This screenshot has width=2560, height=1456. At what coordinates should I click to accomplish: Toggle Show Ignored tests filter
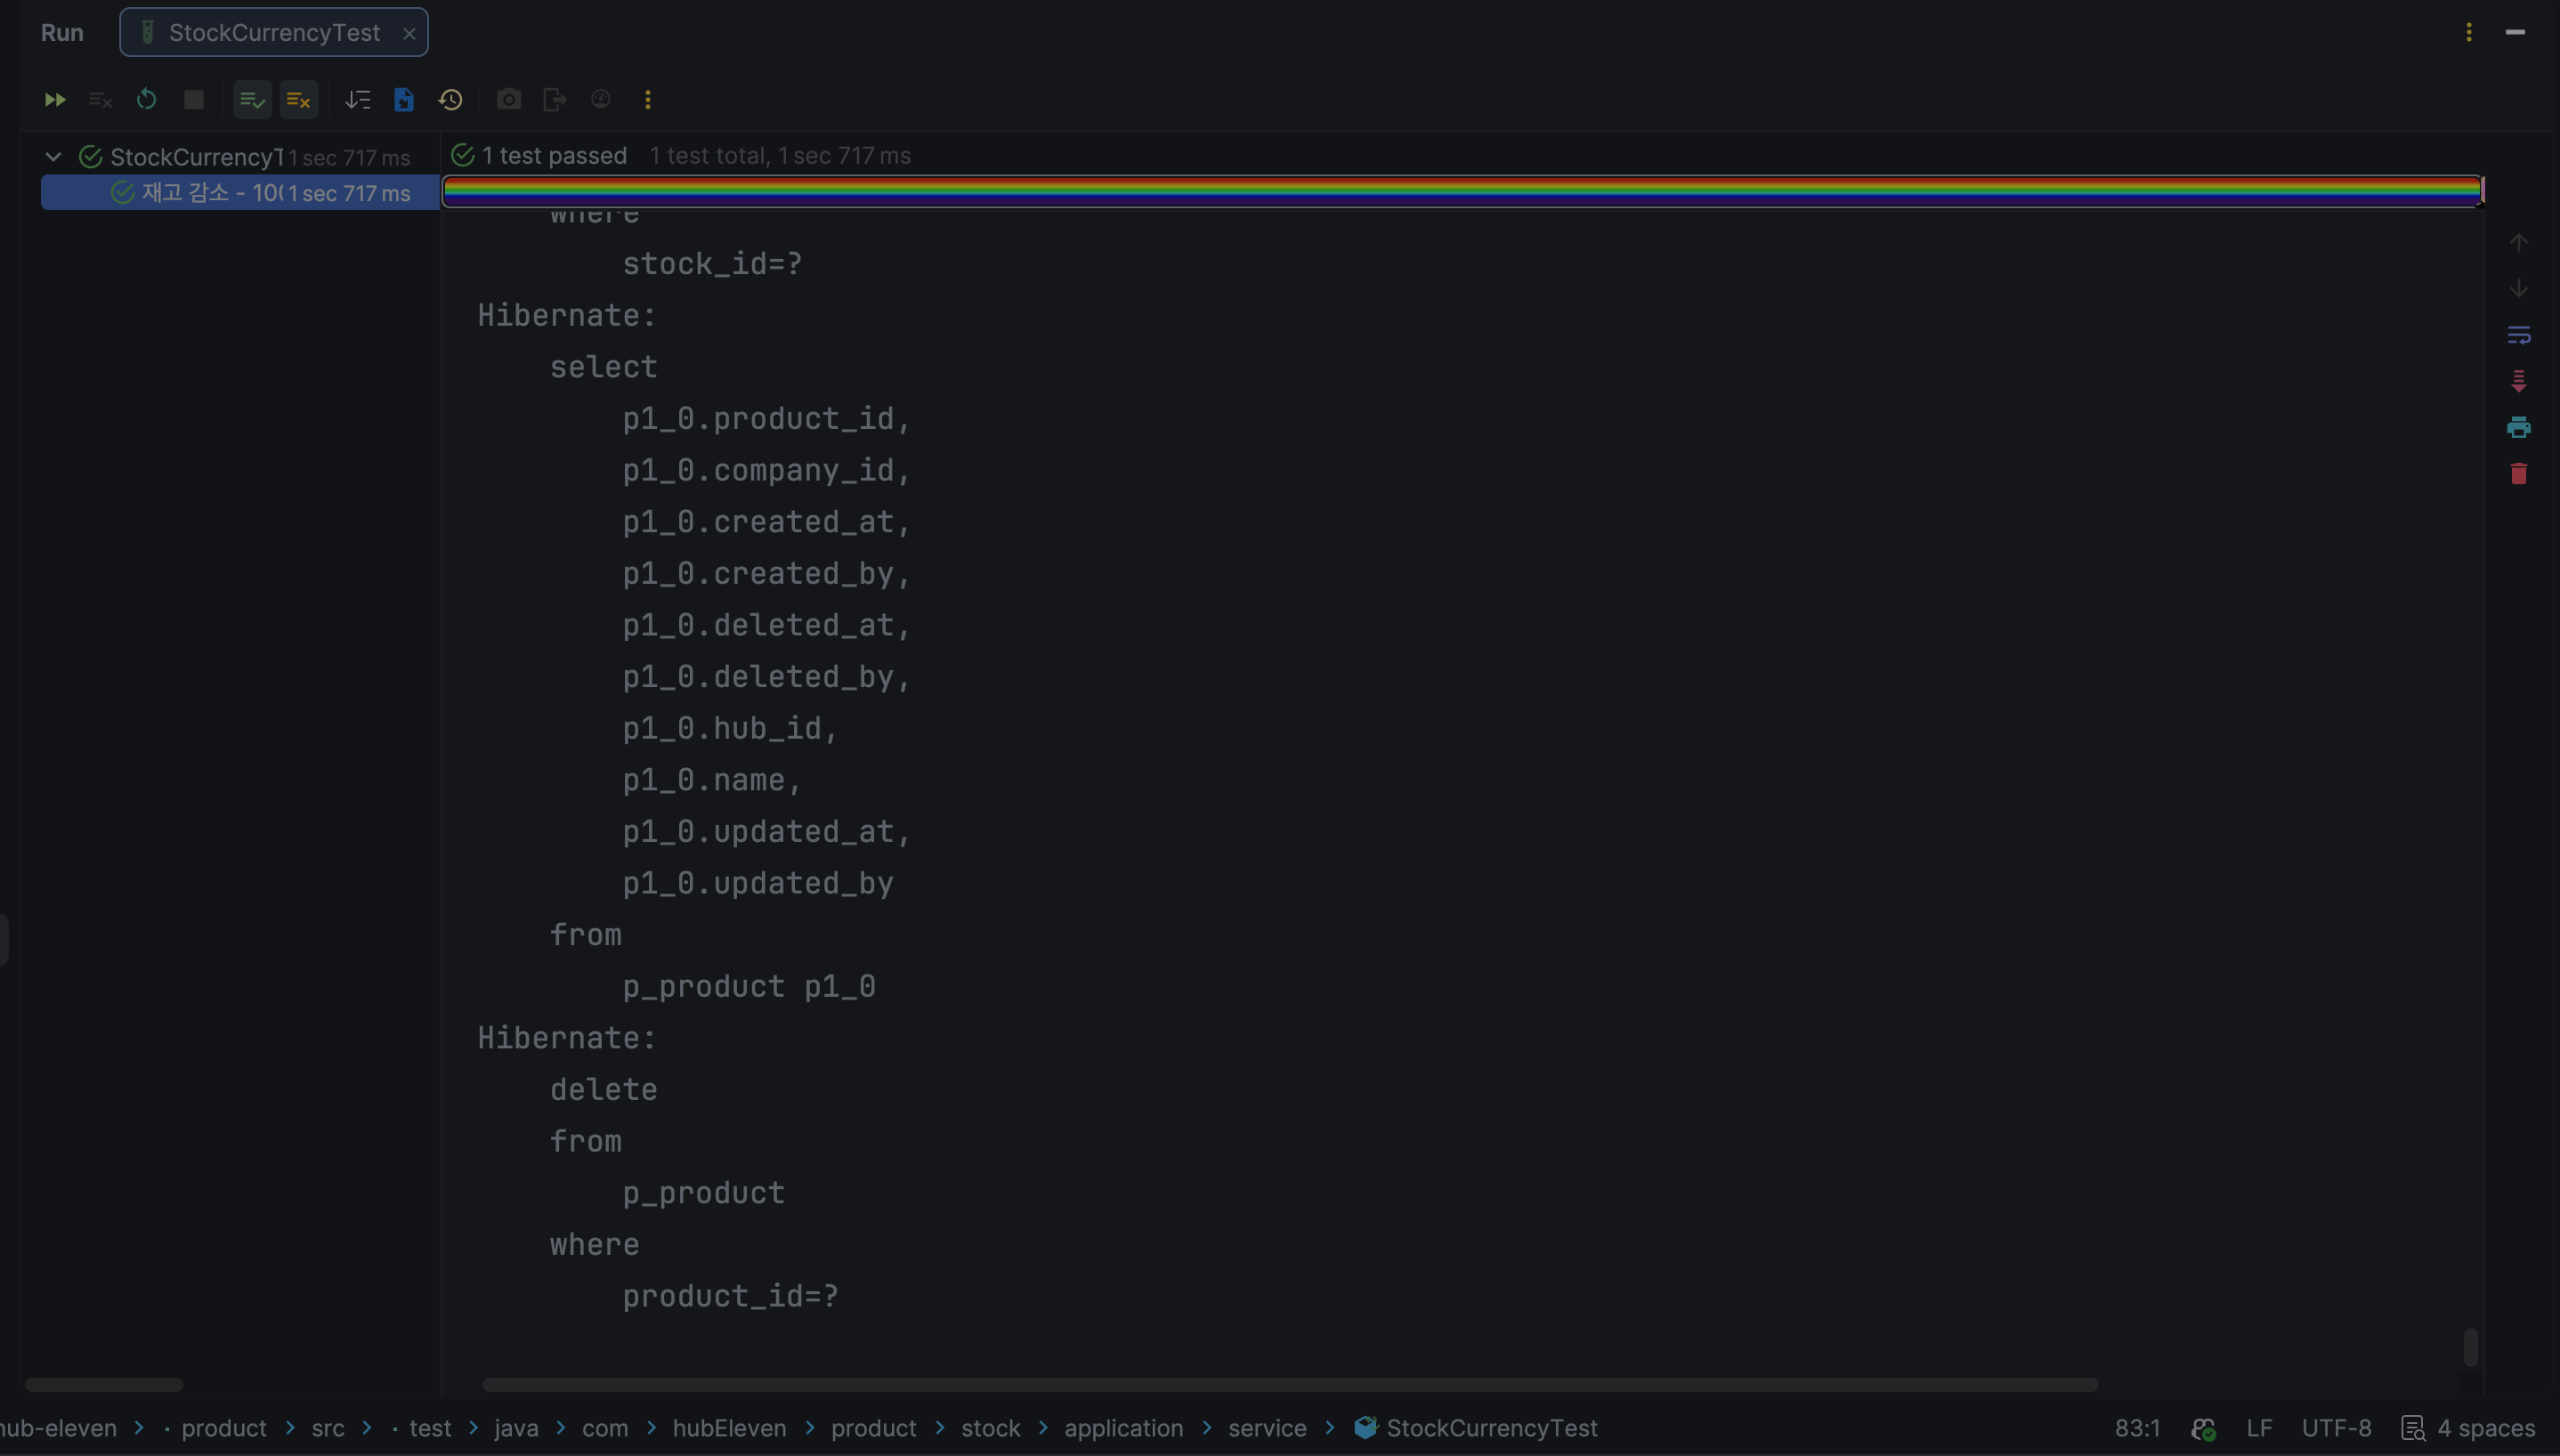pos(298,100)
